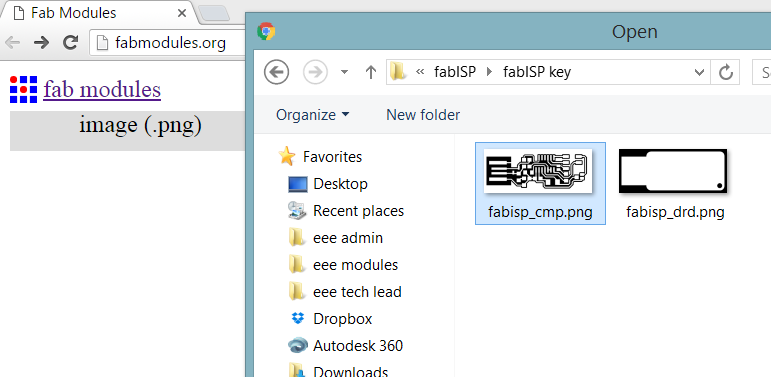
Task: Open Autodesk 360 in sidebar
Action: coord(358,346)
